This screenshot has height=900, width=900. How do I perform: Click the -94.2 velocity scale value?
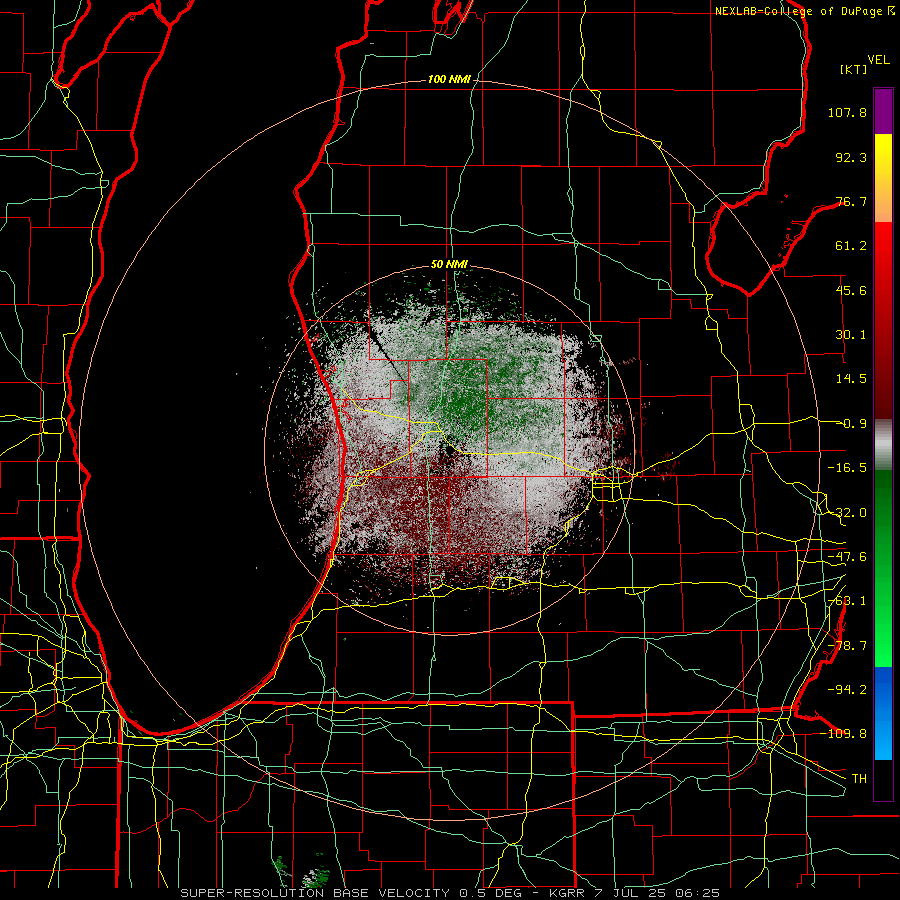coord(847,689)
